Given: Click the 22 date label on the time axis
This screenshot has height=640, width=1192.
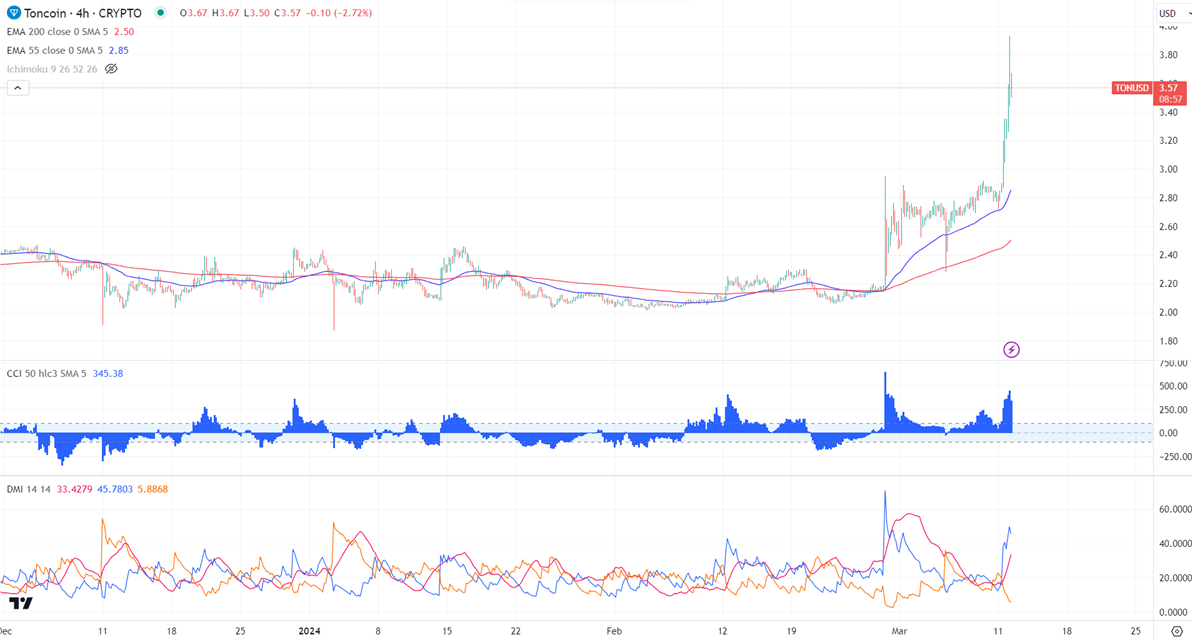Looking at the screenshot, I should point(515,631).
